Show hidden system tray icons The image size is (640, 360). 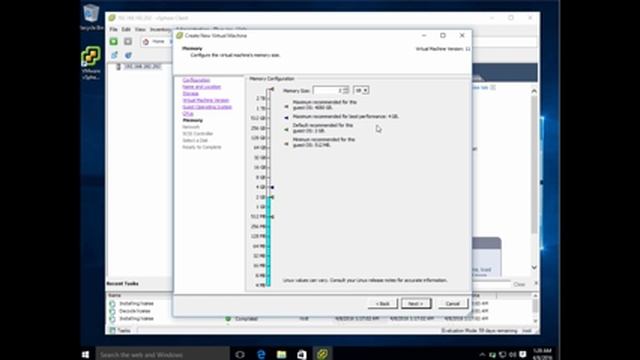482,355
